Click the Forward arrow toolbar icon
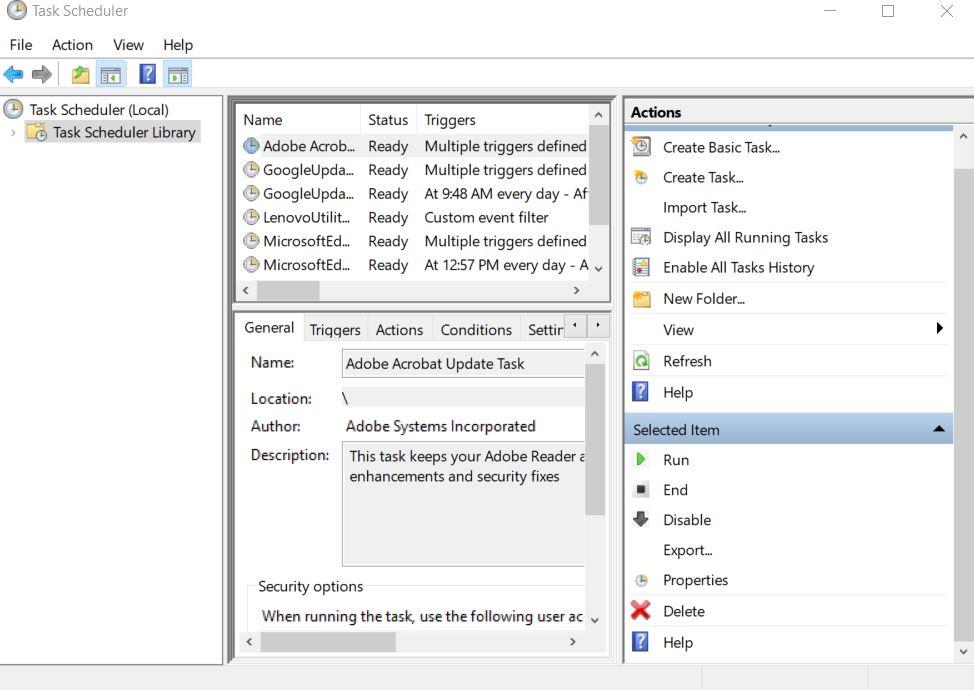Image resolution: width=974 pixels, height=690 pixels. 42,75
